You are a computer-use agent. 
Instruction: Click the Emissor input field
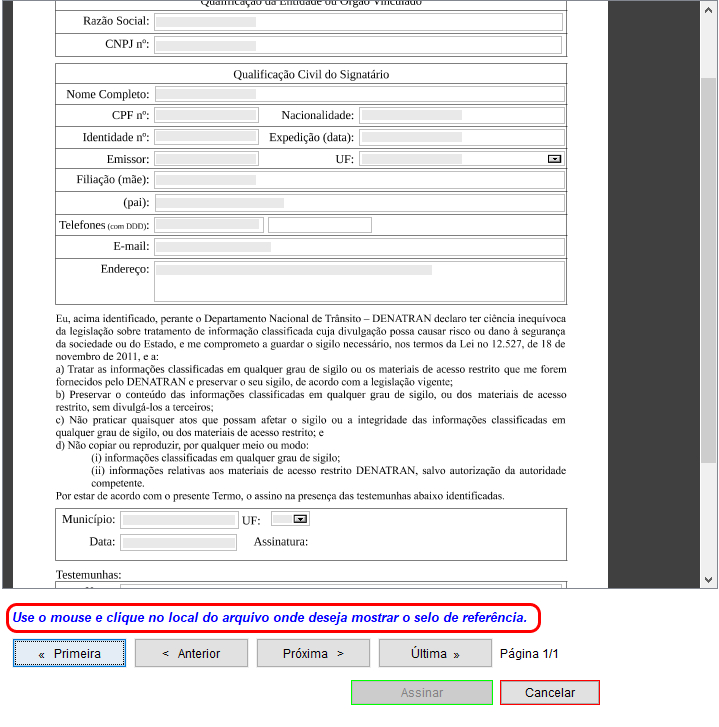coord(206,159)
